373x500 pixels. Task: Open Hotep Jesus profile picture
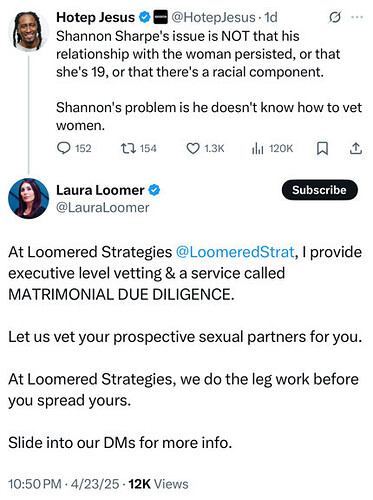coord(28,32)
